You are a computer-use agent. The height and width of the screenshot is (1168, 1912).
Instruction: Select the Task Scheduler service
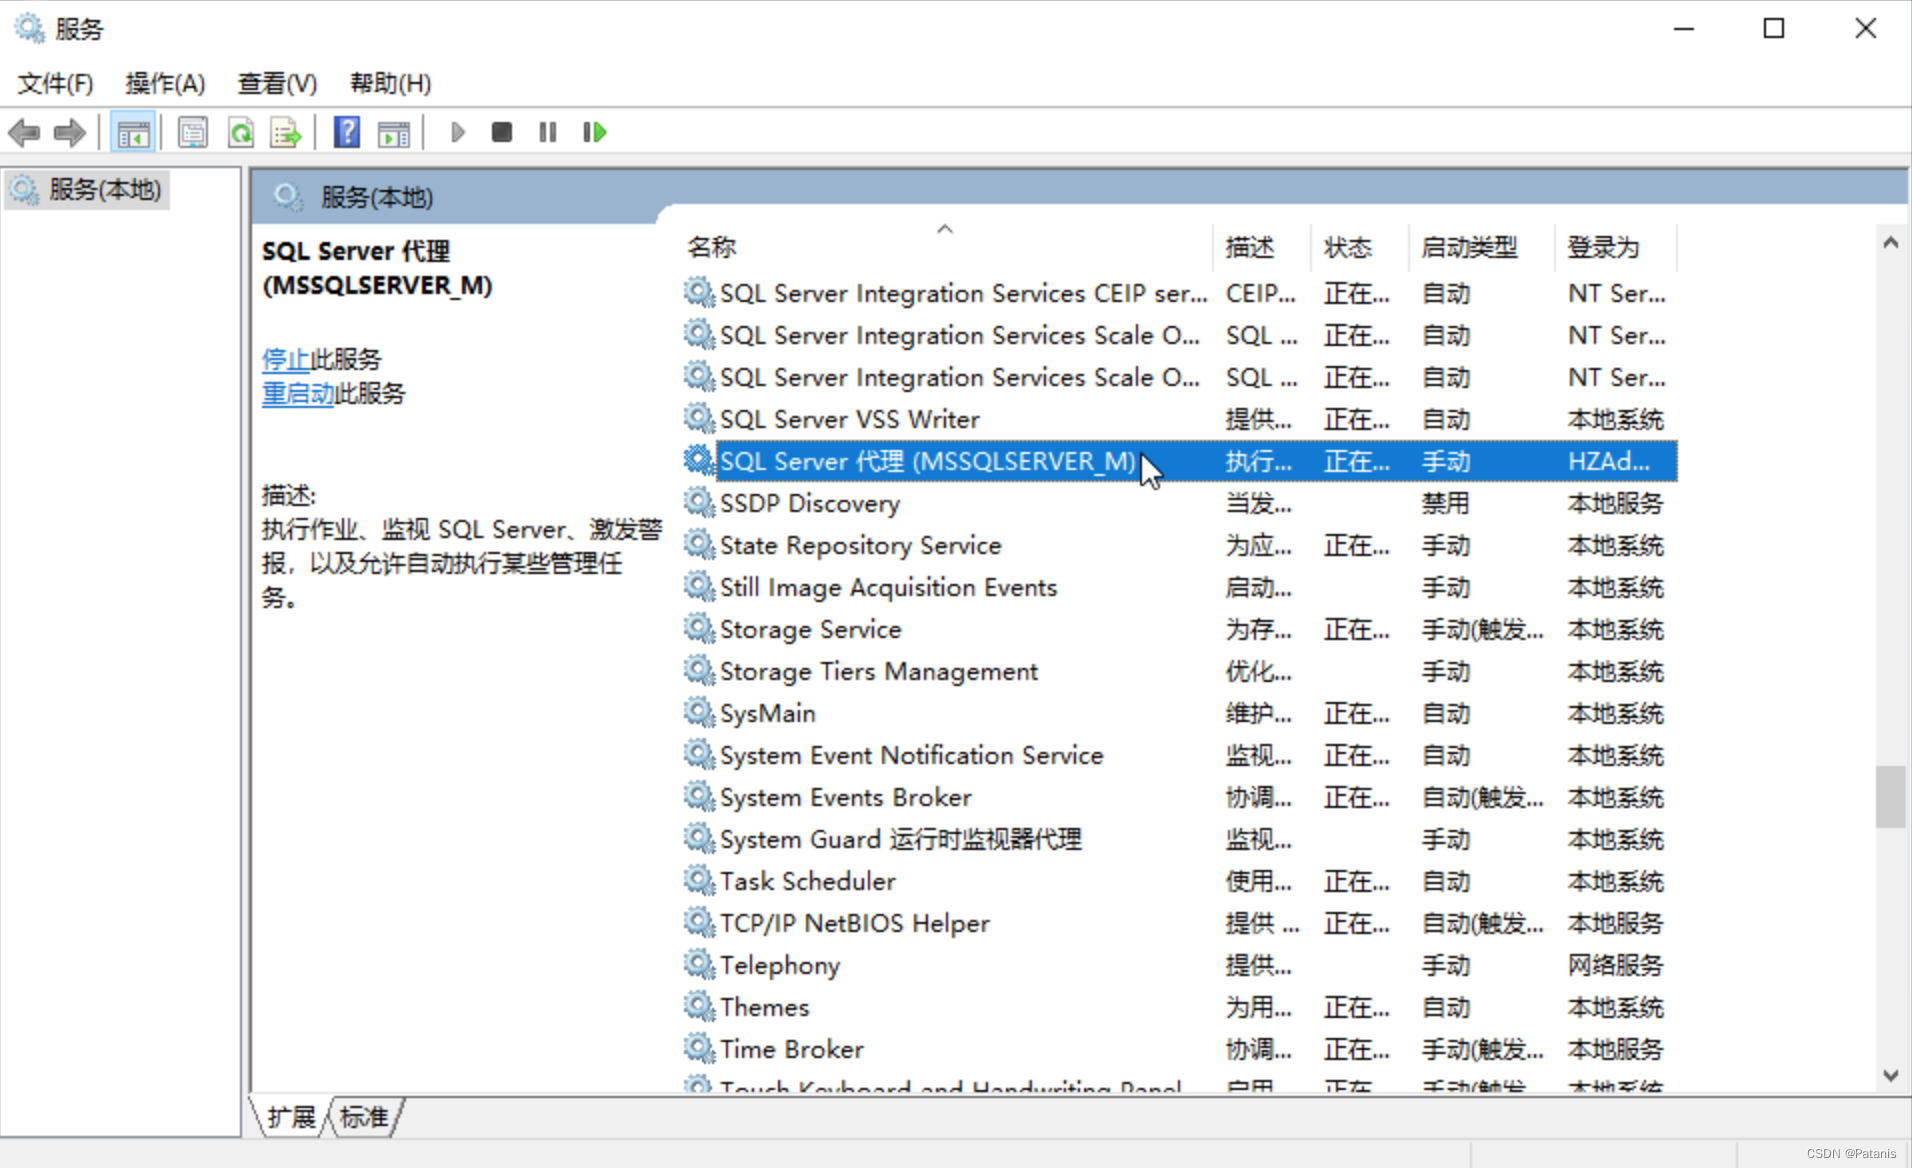pos(1179,881)
